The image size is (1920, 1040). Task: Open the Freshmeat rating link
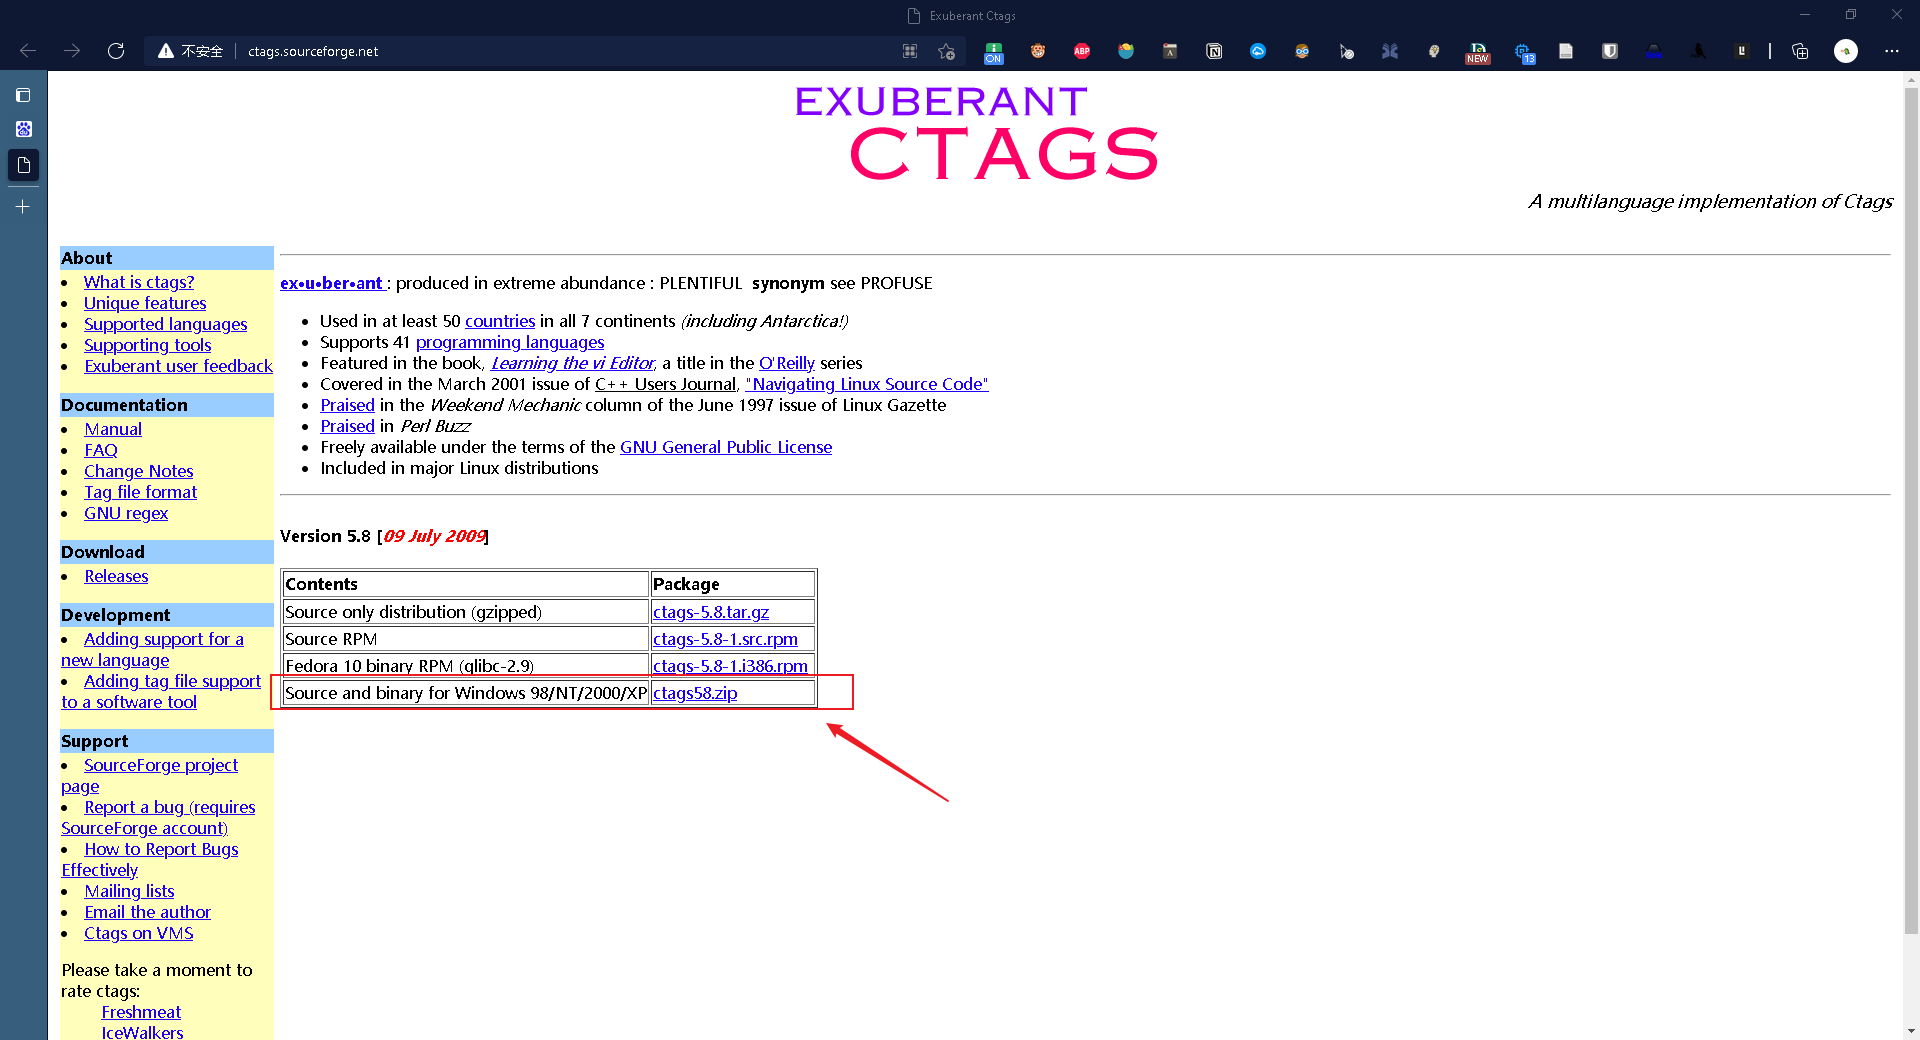pos(141,1012)
